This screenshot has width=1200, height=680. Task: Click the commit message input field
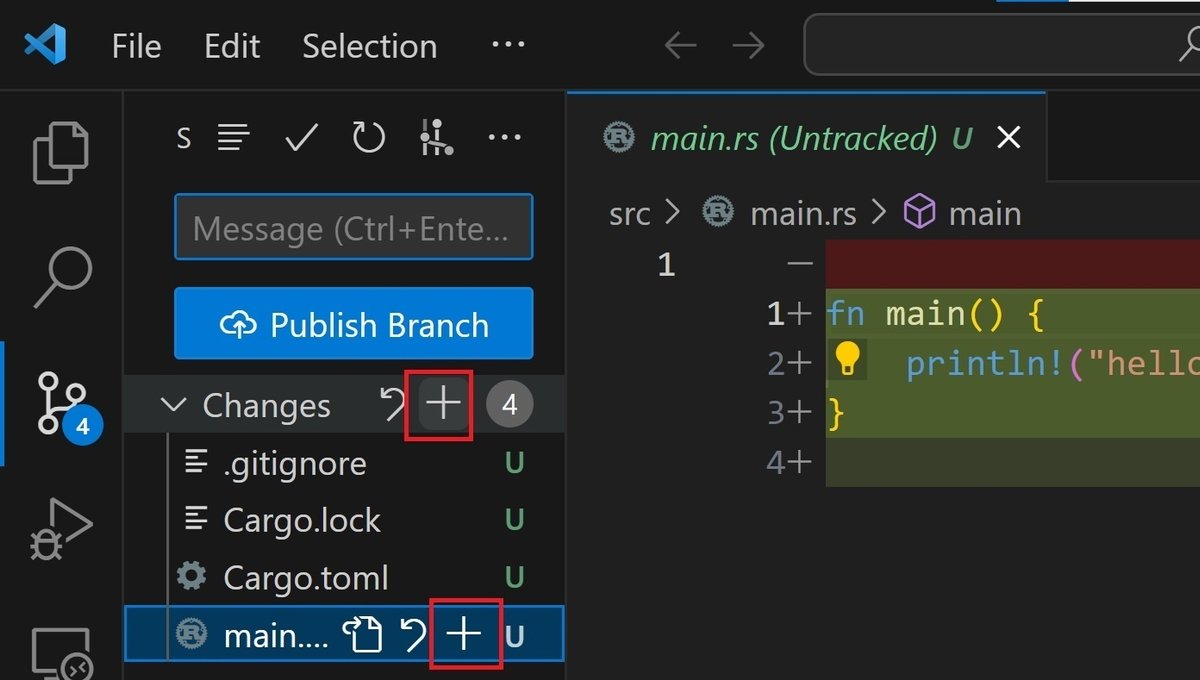[x=353, y=227]
